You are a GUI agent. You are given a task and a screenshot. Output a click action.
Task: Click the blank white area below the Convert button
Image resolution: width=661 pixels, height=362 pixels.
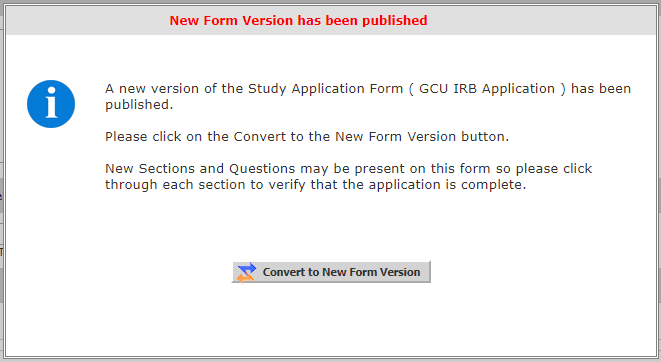pyautogui.click(x=331, y=320)
